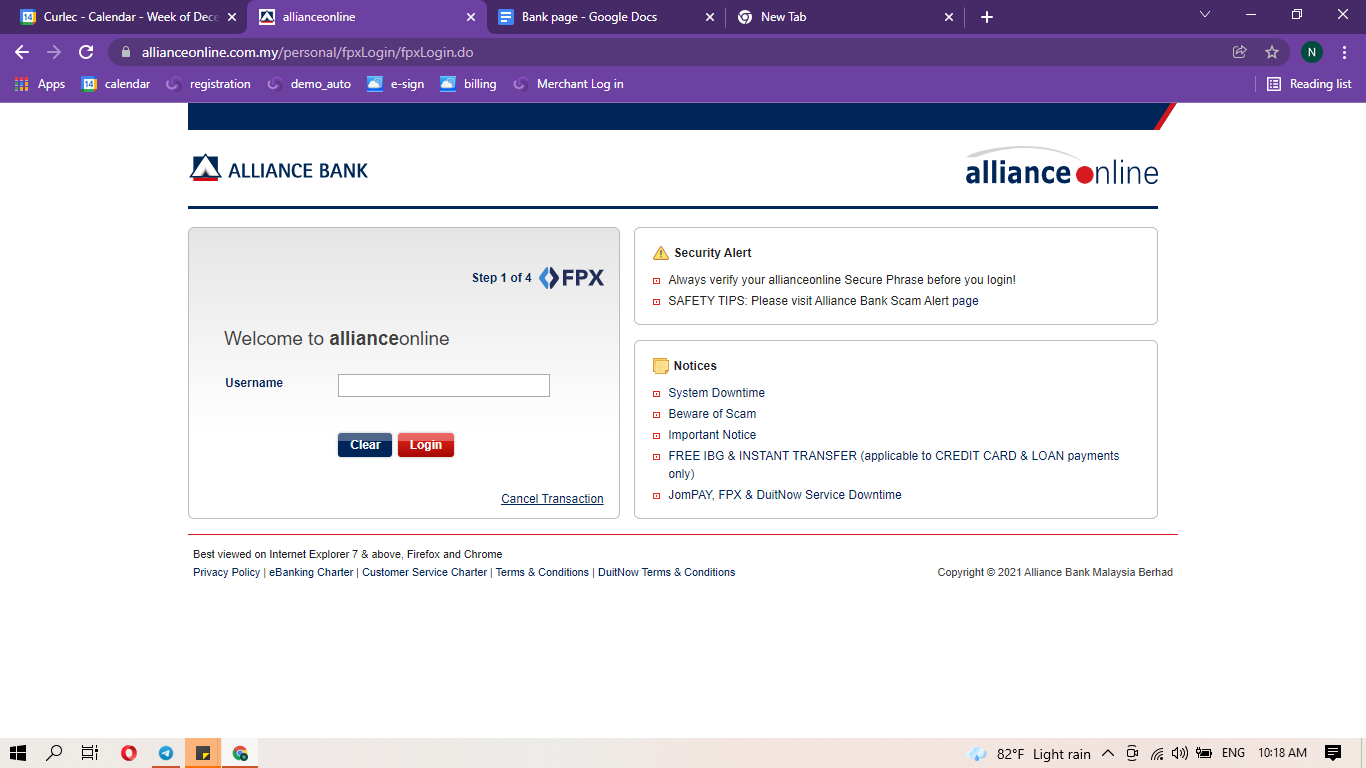Close the Curlec Calendar tab
Screen dimensions: 1366x768
tap(232, 17)
